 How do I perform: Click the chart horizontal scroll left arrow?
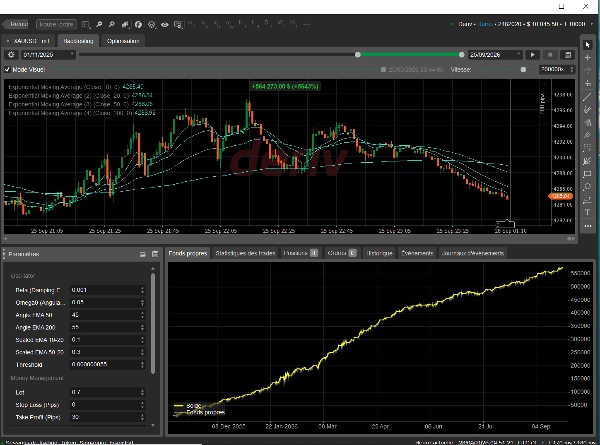[5, 239]
